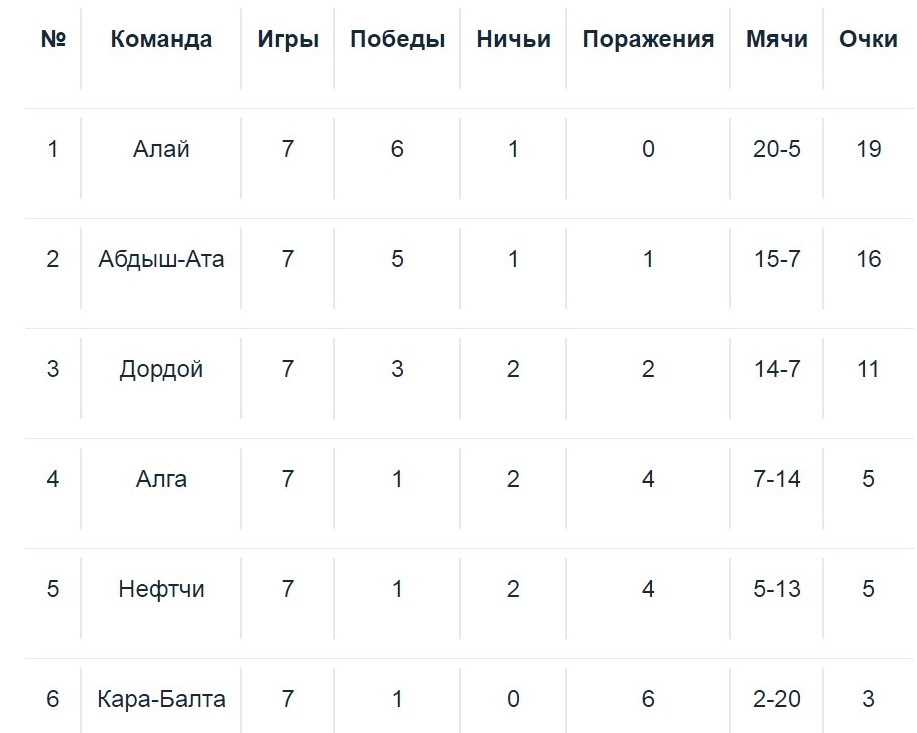Click the Победы column header
Image resolution: width=917 pixels, height=733 pixels.
(x=397, y=39)
